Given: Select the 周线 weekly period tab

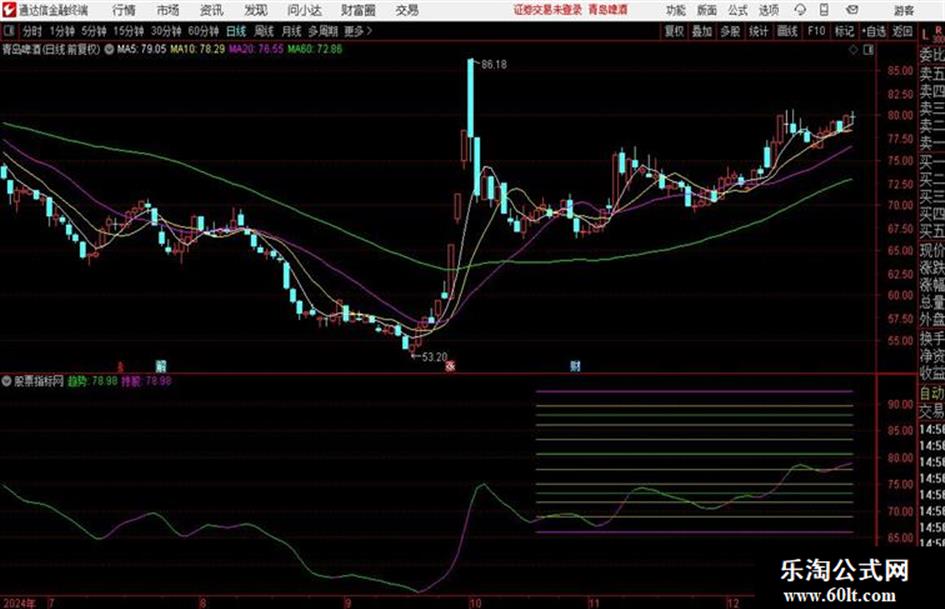Looking at the screenshot, I should point(264,31).
